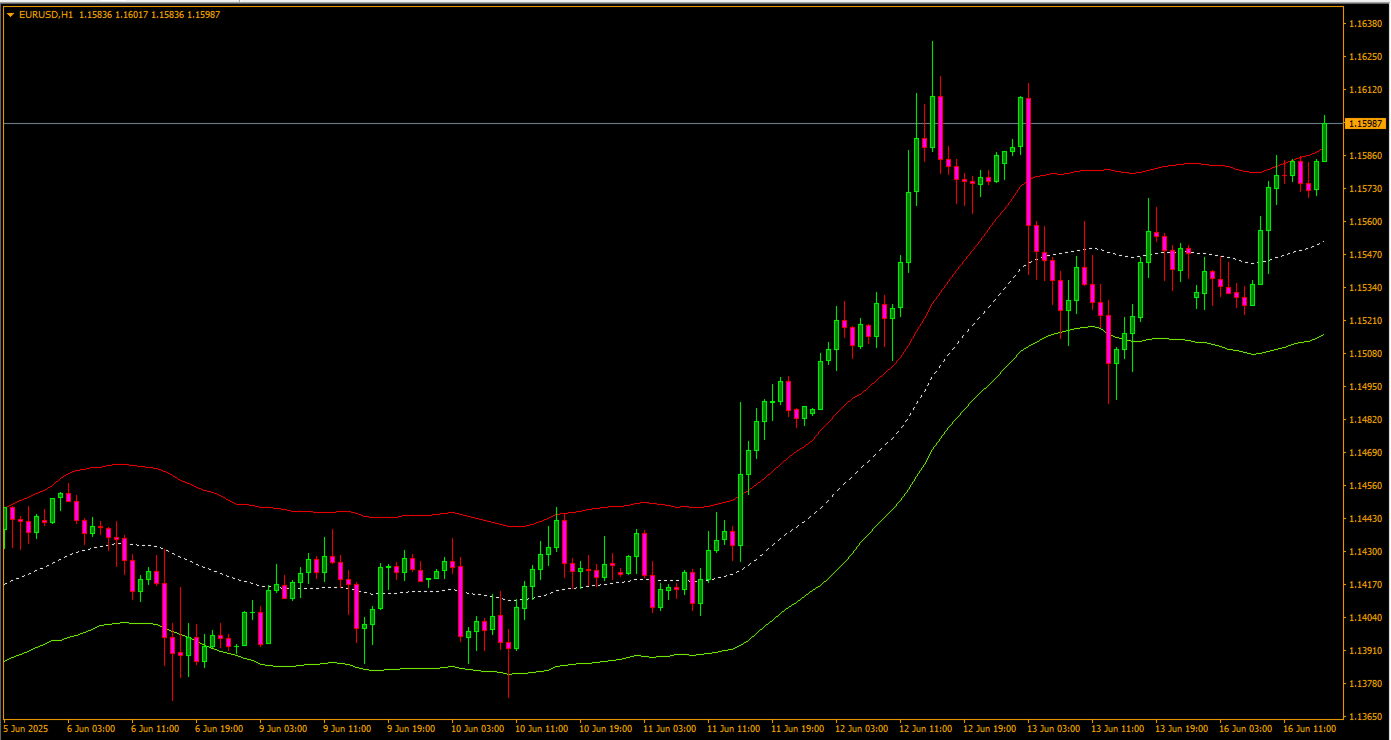Click the 1.13780 price axis label
Screen dimensions: 1391x740
tap(1365, 683)
